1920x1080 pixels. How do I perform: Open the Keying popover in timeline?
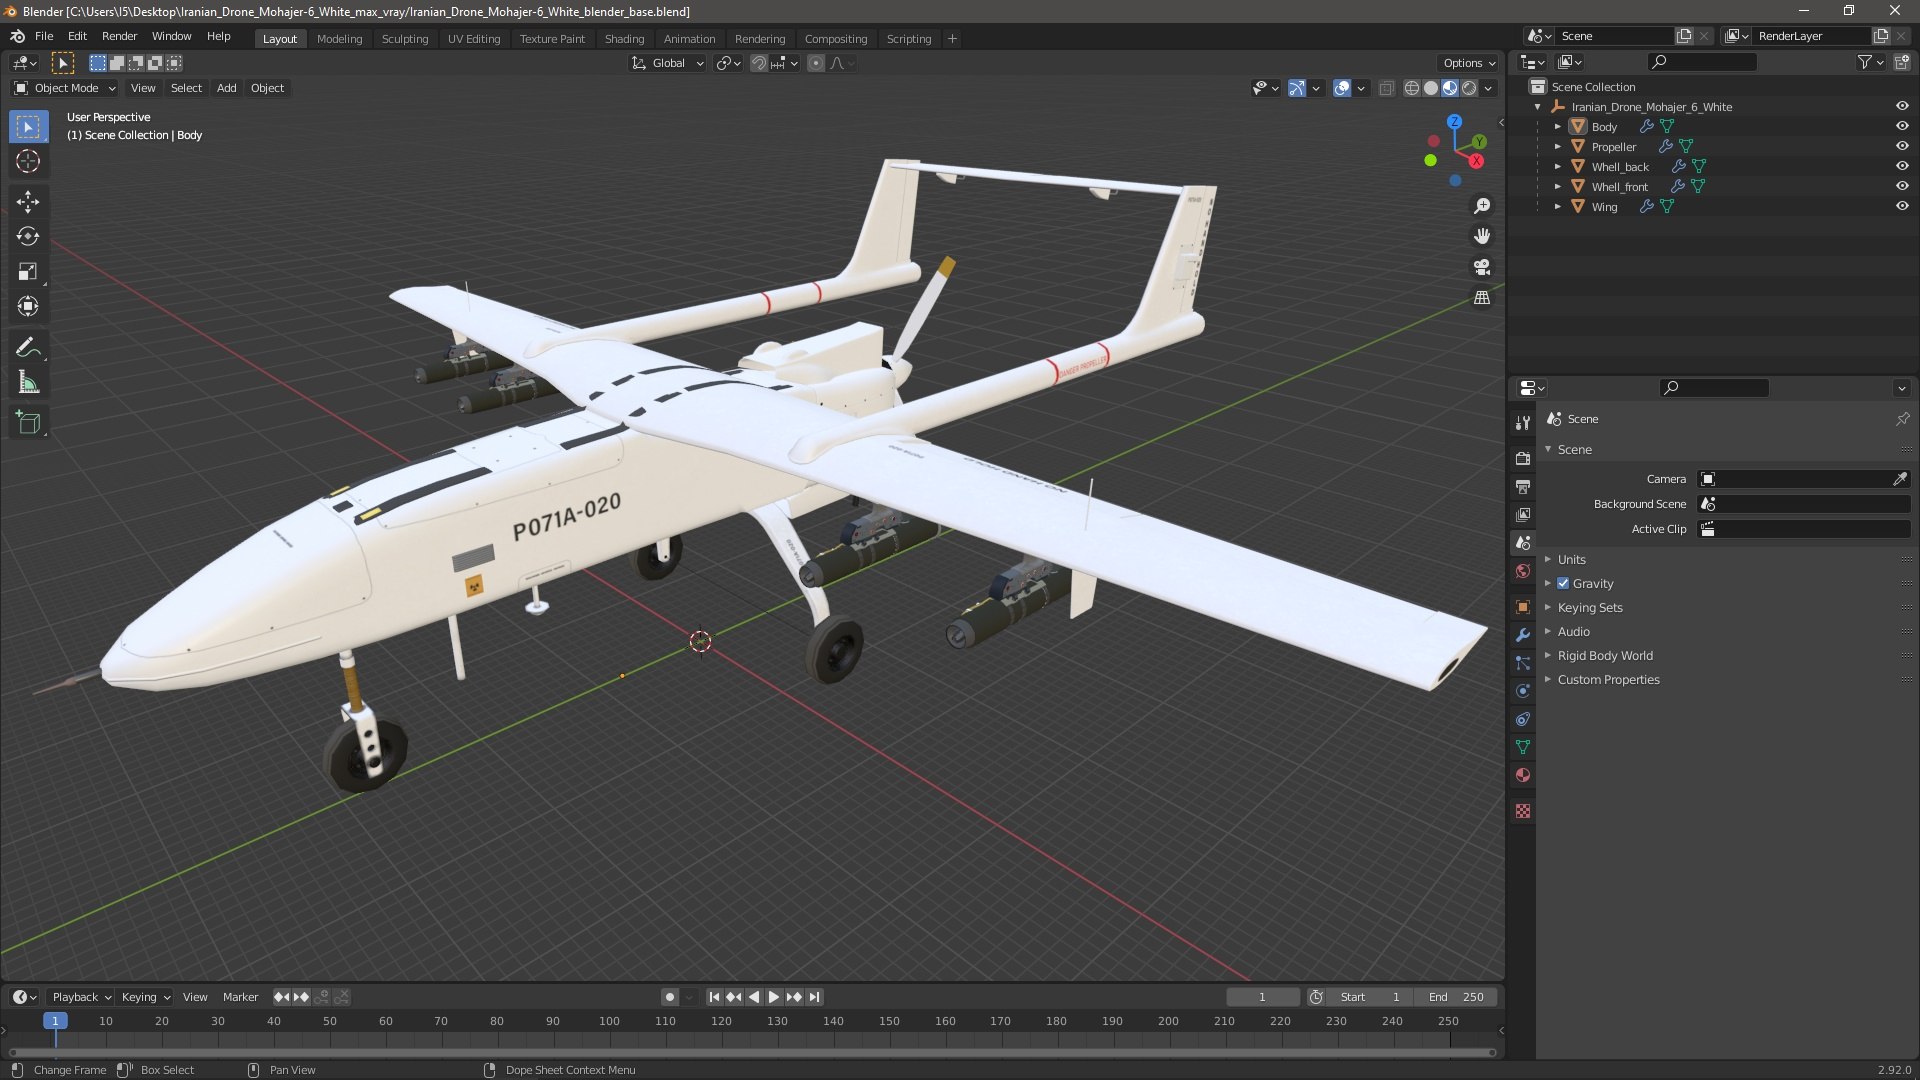(145, 997)
